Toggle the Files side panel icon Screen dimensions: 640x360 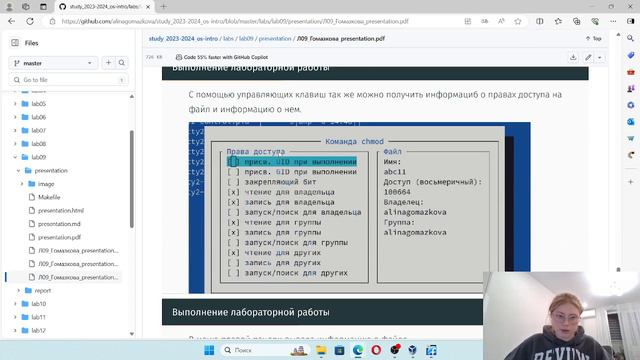click(15, 43)
